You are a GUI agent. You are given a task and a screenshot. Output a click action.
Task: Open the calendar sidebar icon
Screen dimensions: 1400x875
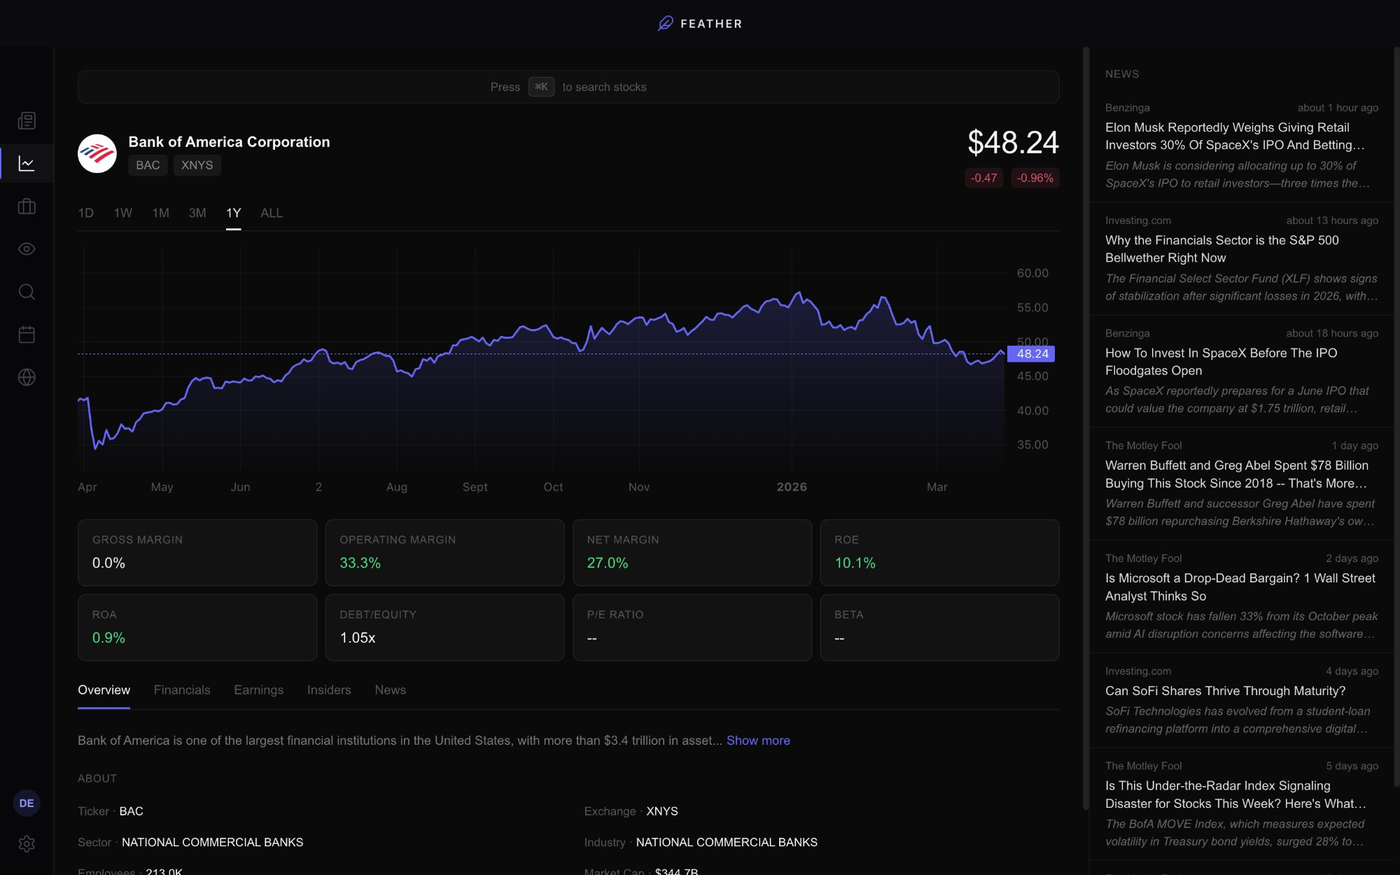(x=27, y=334)
